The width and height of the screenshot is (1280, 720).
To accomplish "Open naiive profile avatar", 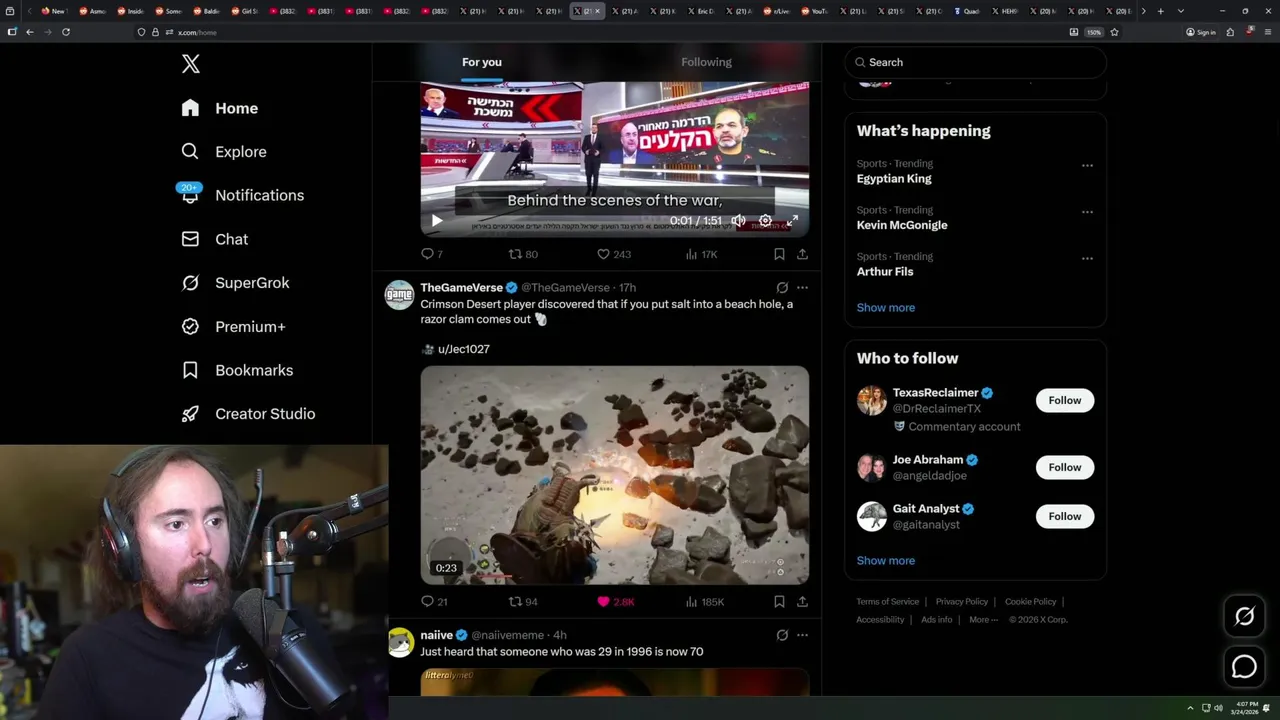I will 400,642.
